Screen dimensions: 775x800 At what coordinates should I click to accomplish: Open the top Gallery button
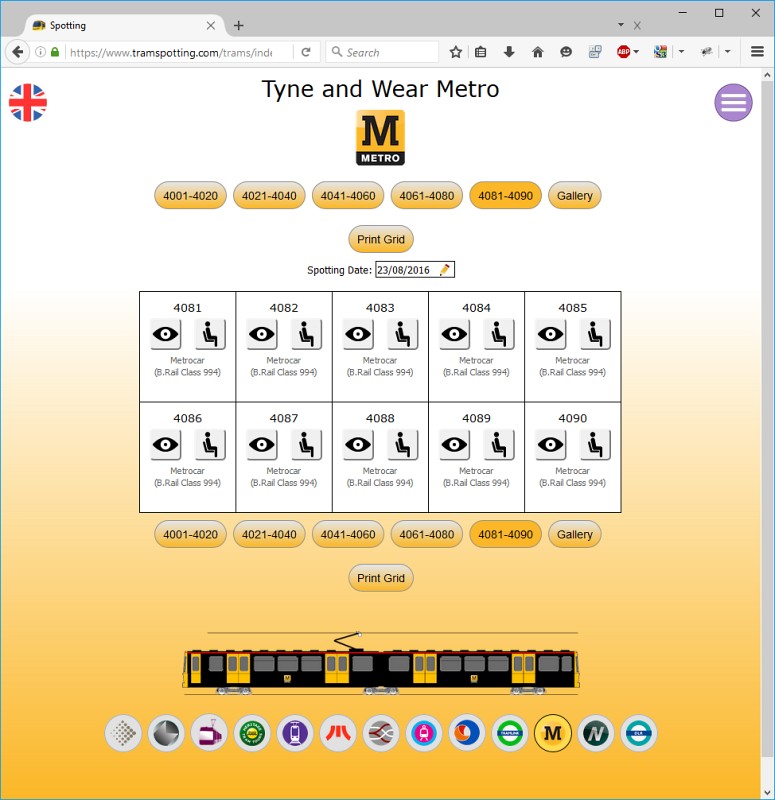tap(574, 195)
